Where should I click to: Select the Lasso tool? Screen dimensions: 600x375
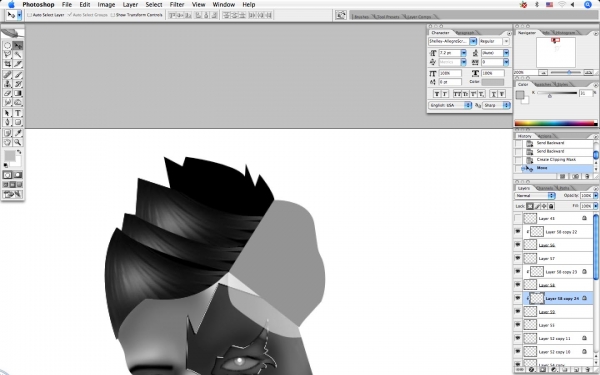(7, 55)
